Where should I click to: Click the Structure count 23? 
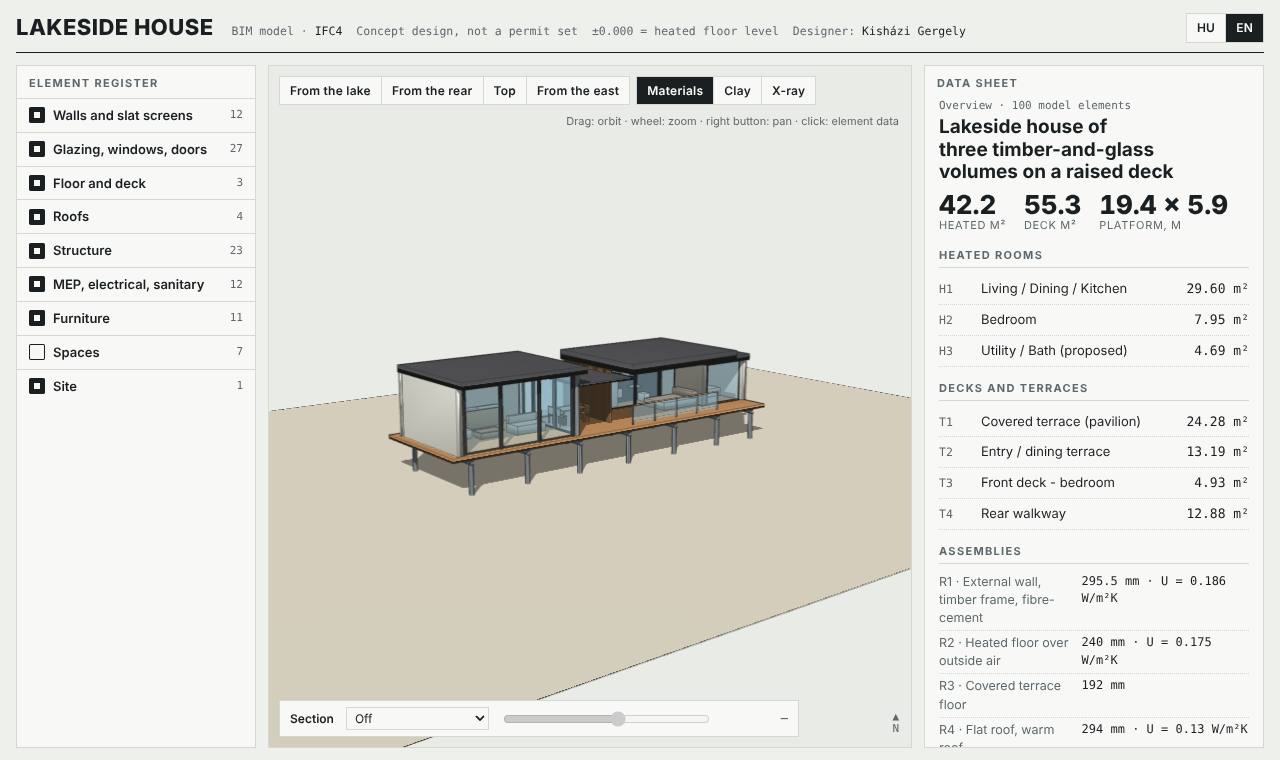tap(236, 250)
